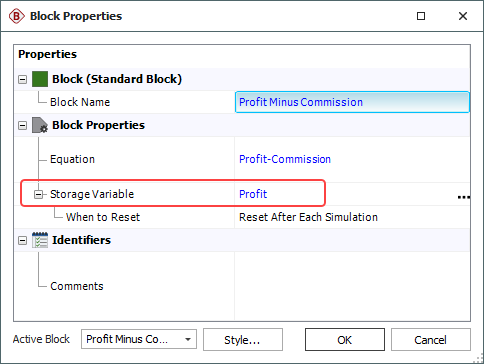Confirm with the OK button
Viewport: 484px width, 364px height.
coord(345,340)
